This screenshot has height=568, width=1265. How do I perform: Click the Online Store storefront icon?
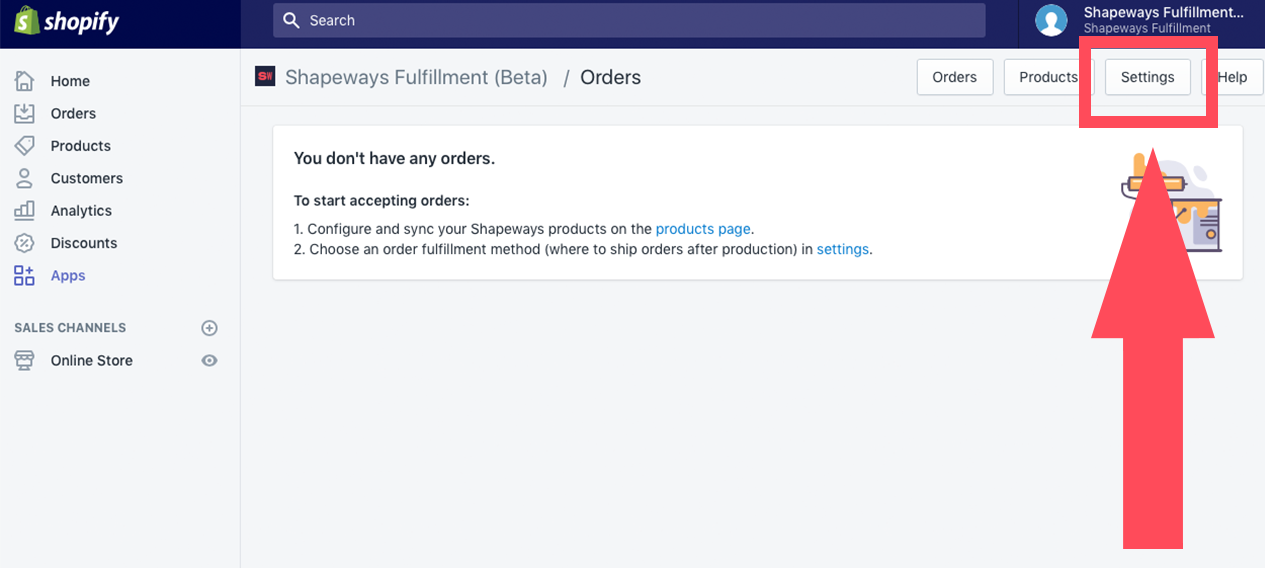point(24,360)
